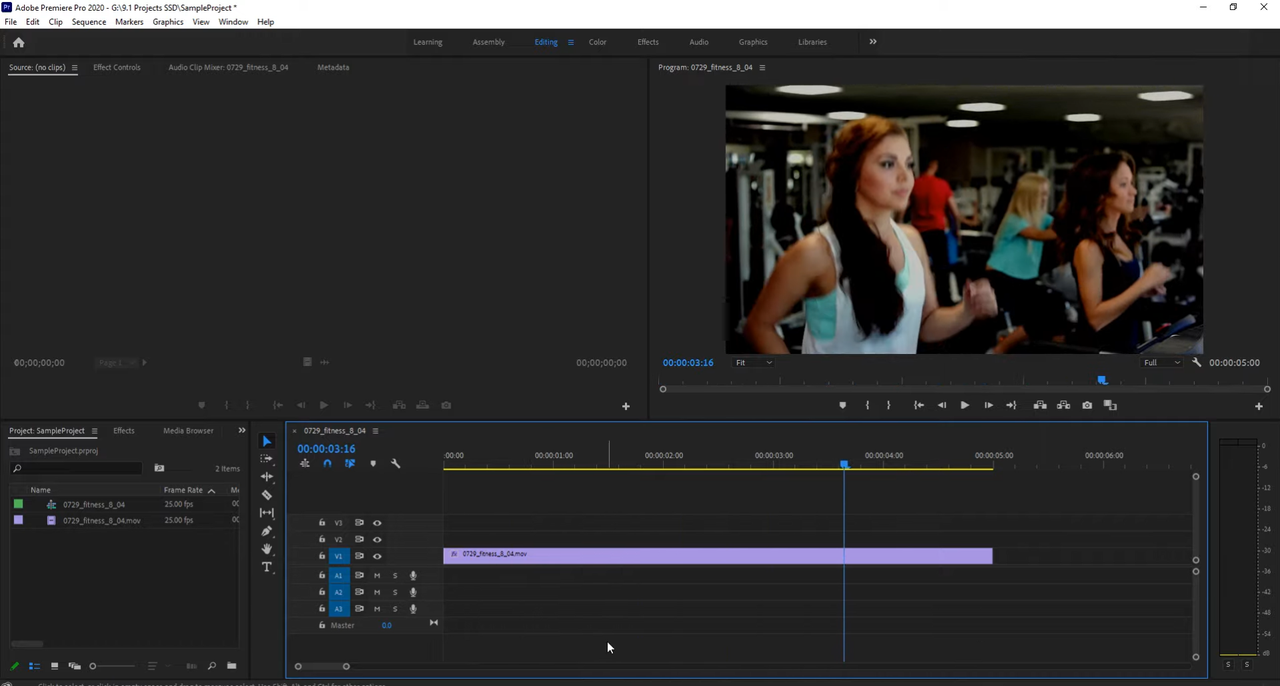Expand the workspace overflow chevron

[872, 42]
